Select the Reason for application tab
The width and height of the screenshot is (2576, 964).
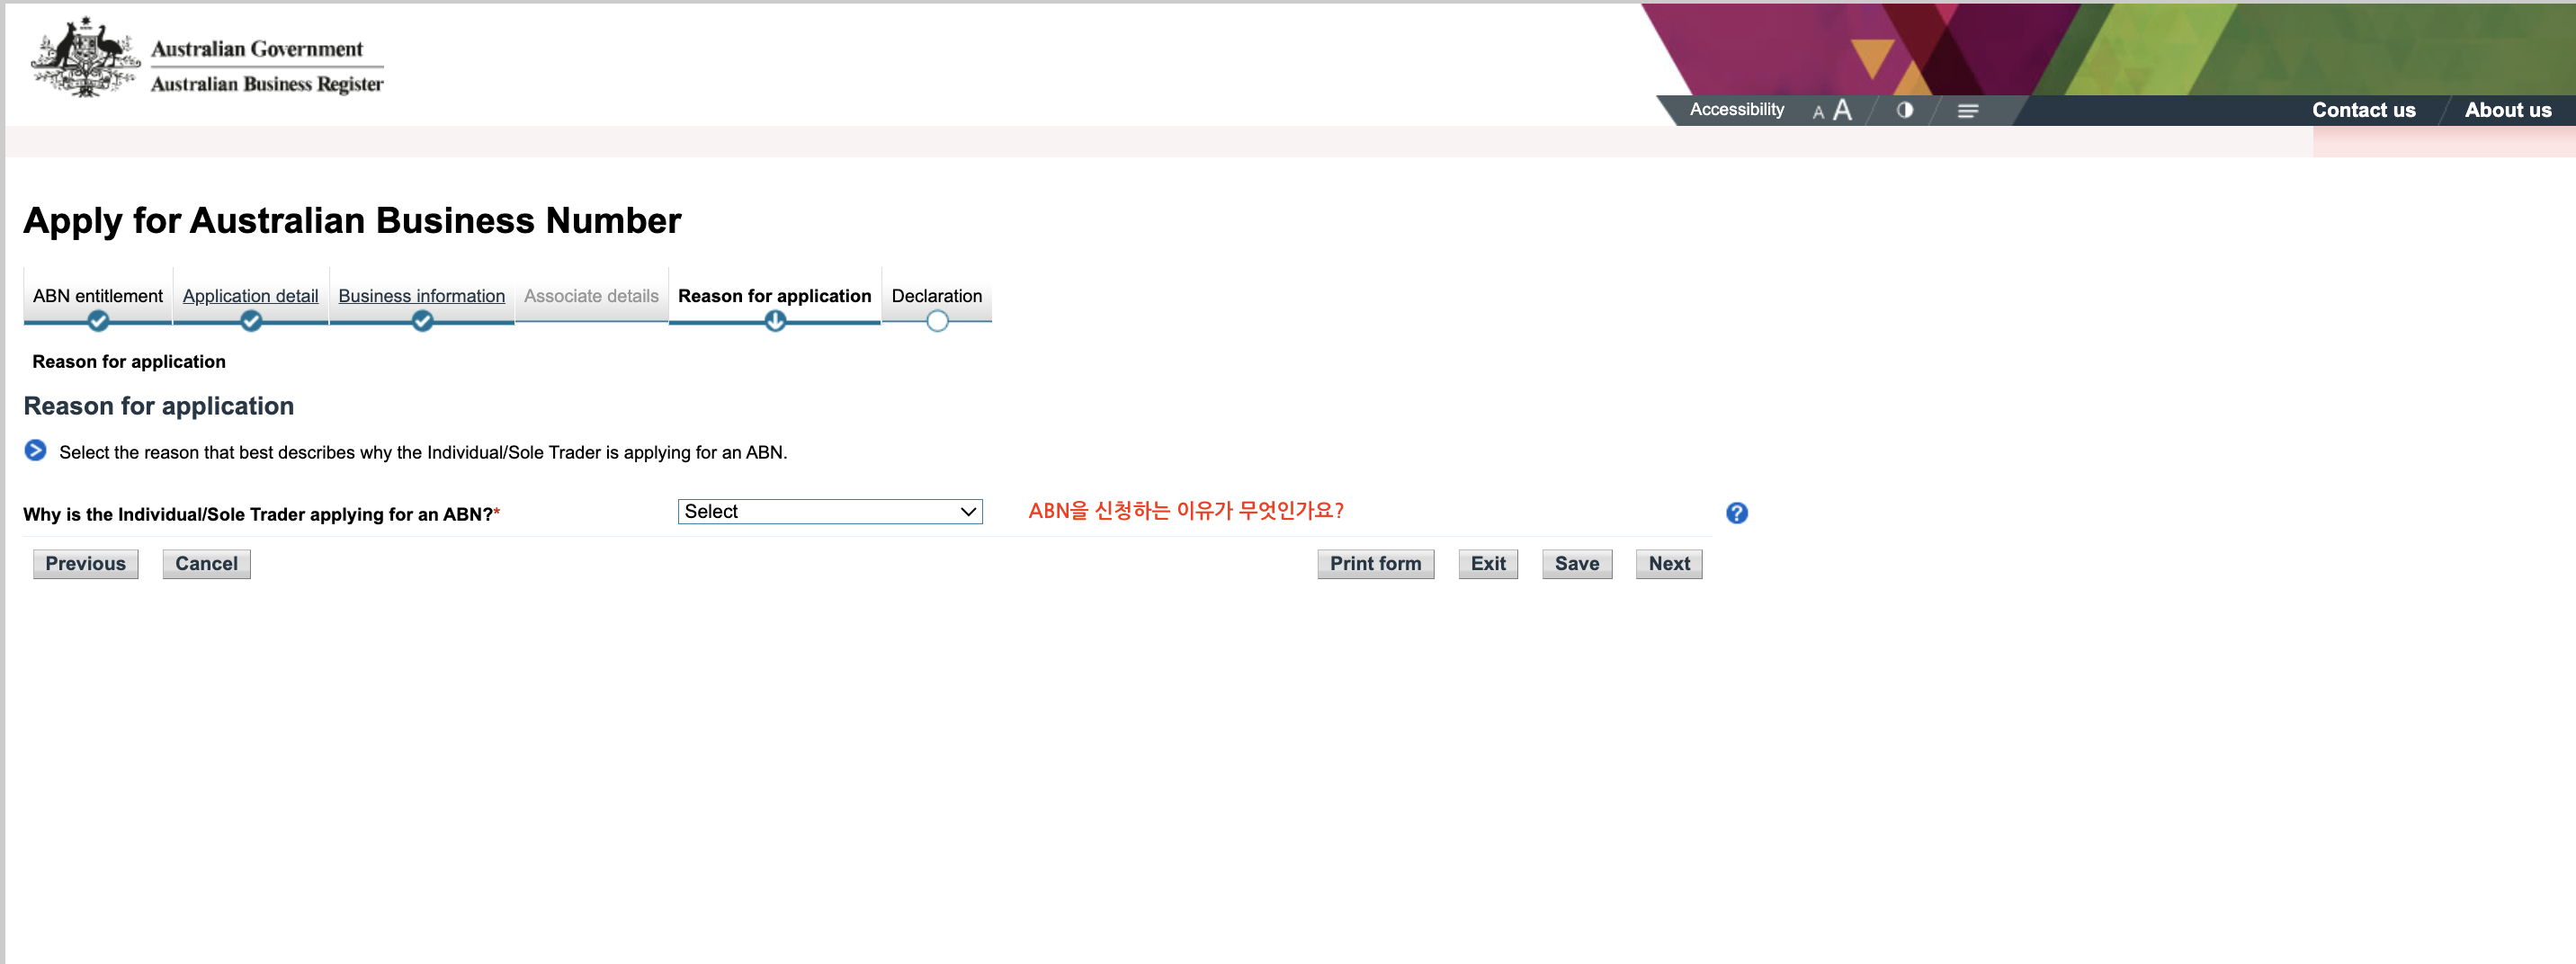(x=774, y=296)
